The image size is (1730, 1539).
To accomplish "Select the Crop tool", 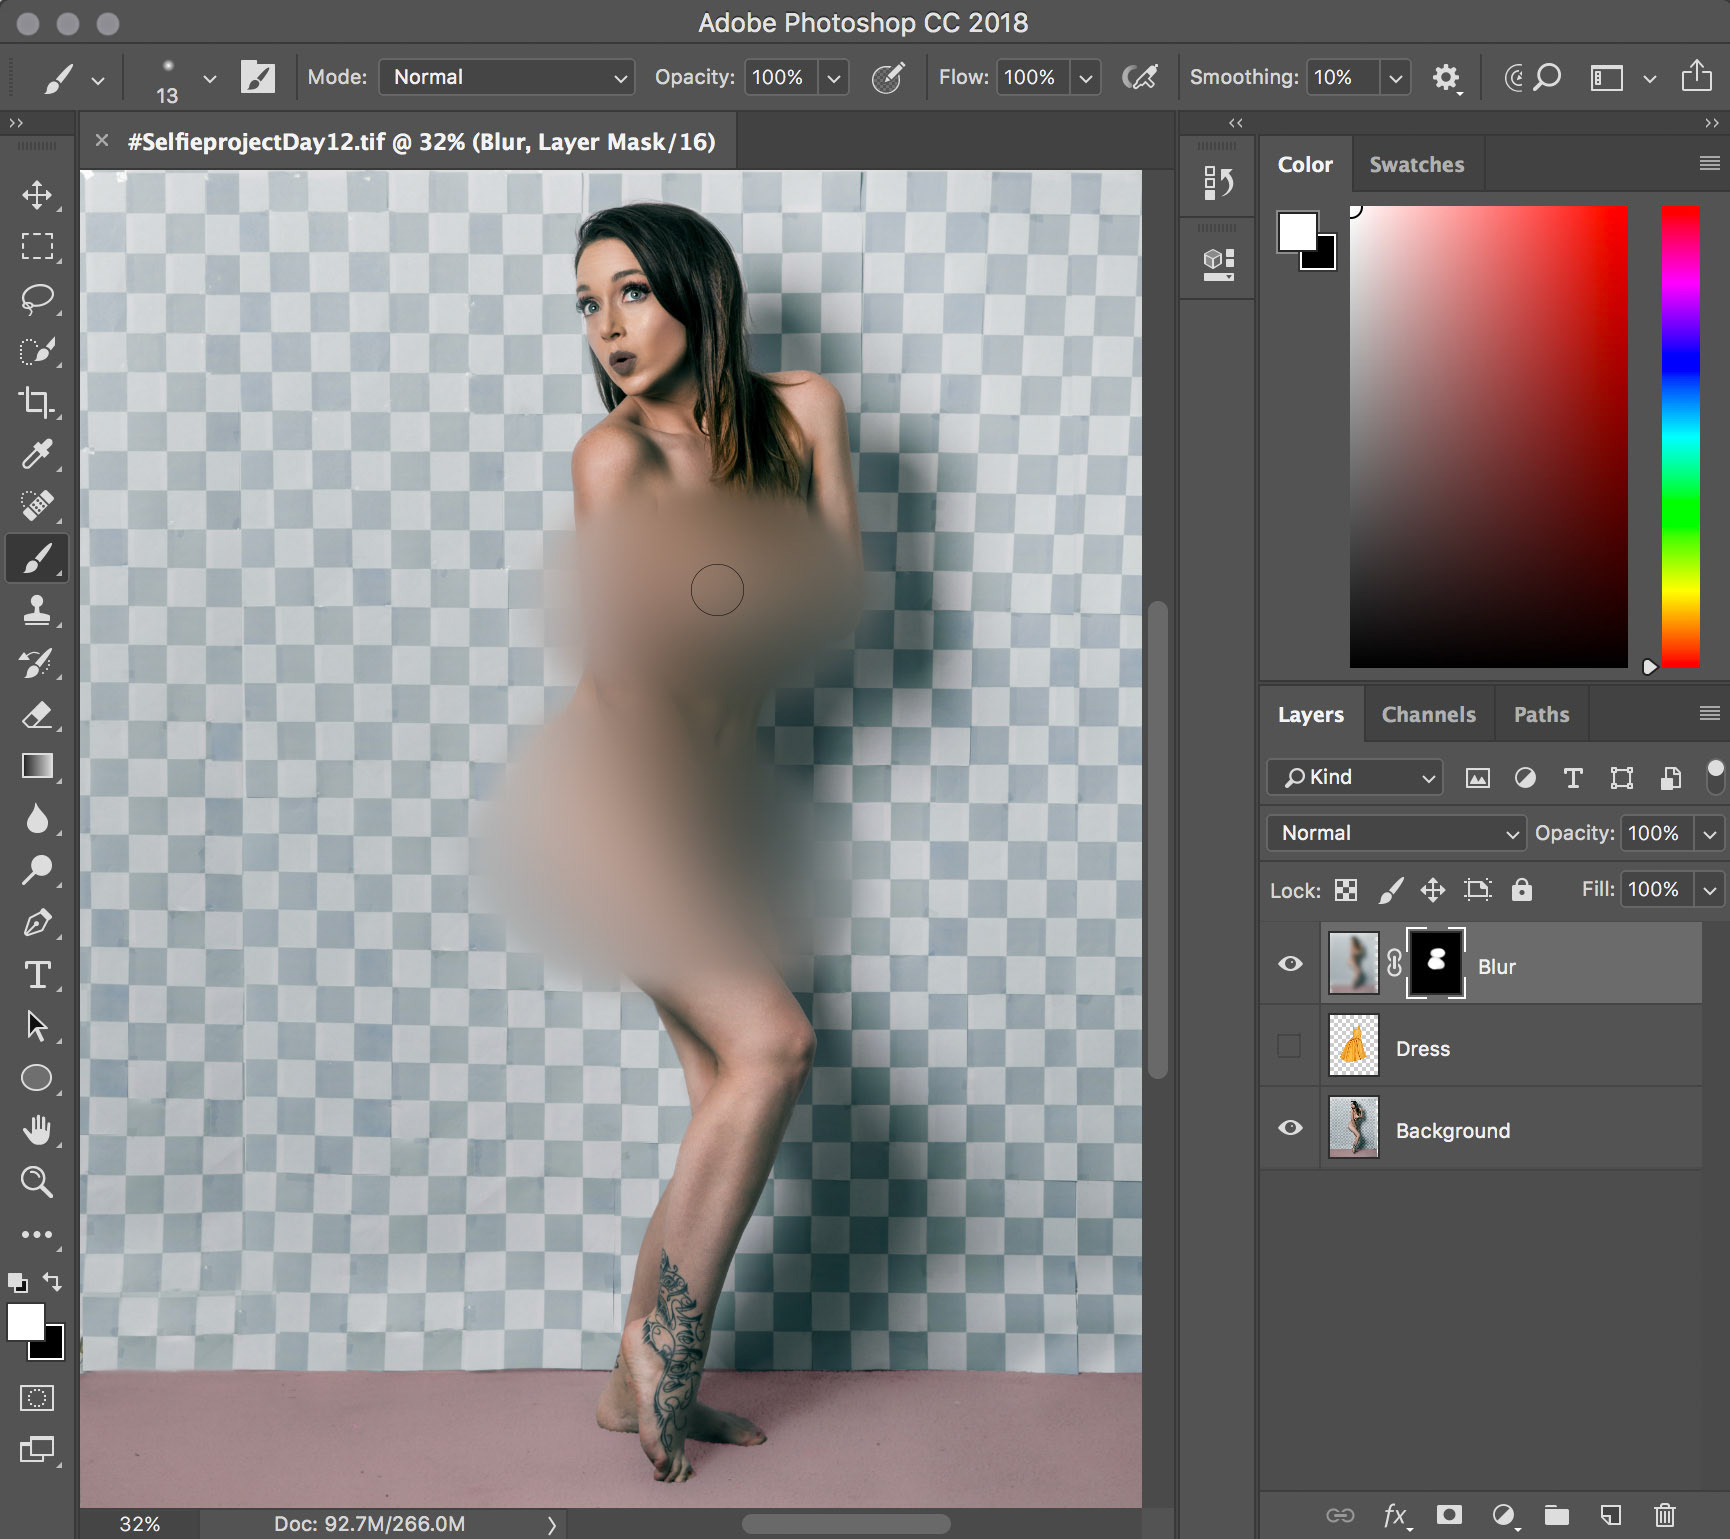I will (x=37, y=402).
